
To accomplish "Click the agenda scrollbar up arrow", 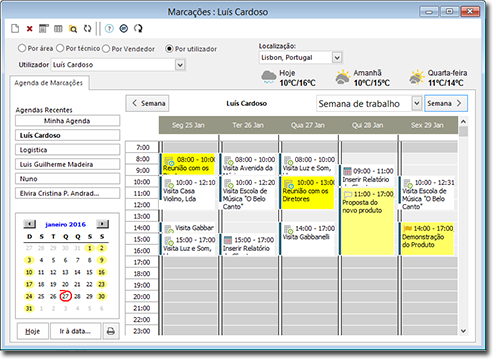I will tap(463, 121).
